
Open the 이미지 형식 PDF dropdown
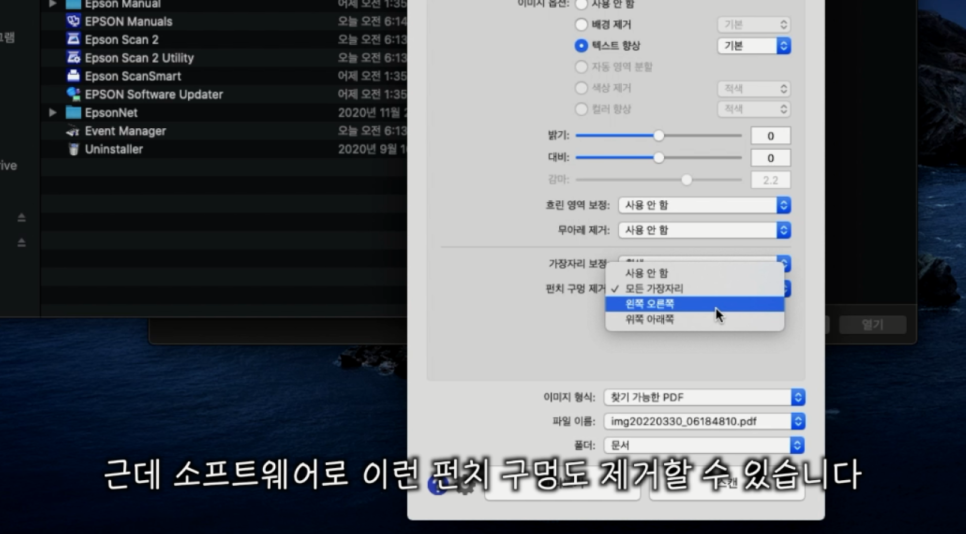click(704, 397)
